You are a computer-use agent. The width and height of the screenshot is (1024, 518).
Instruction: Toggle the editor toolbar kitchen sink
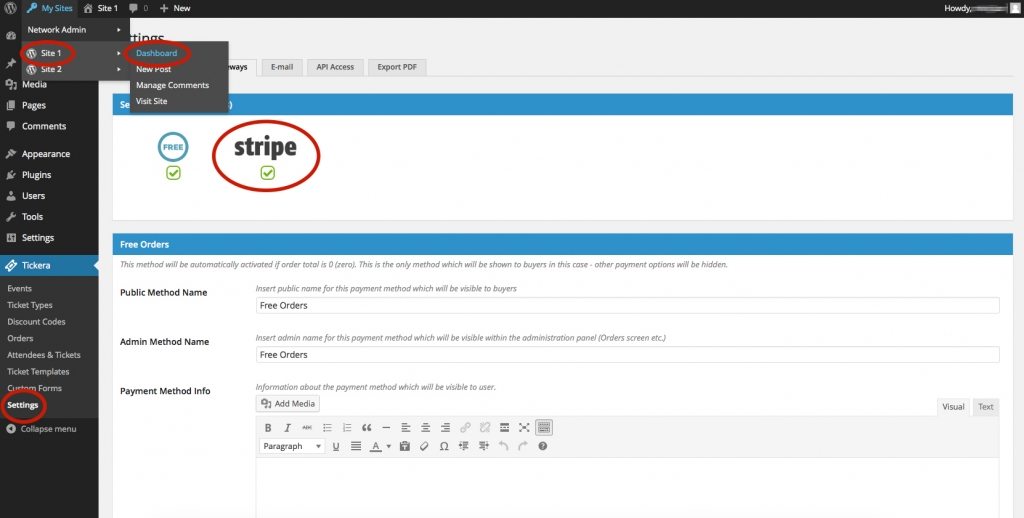pyautogui.click(x=544, y=428)
